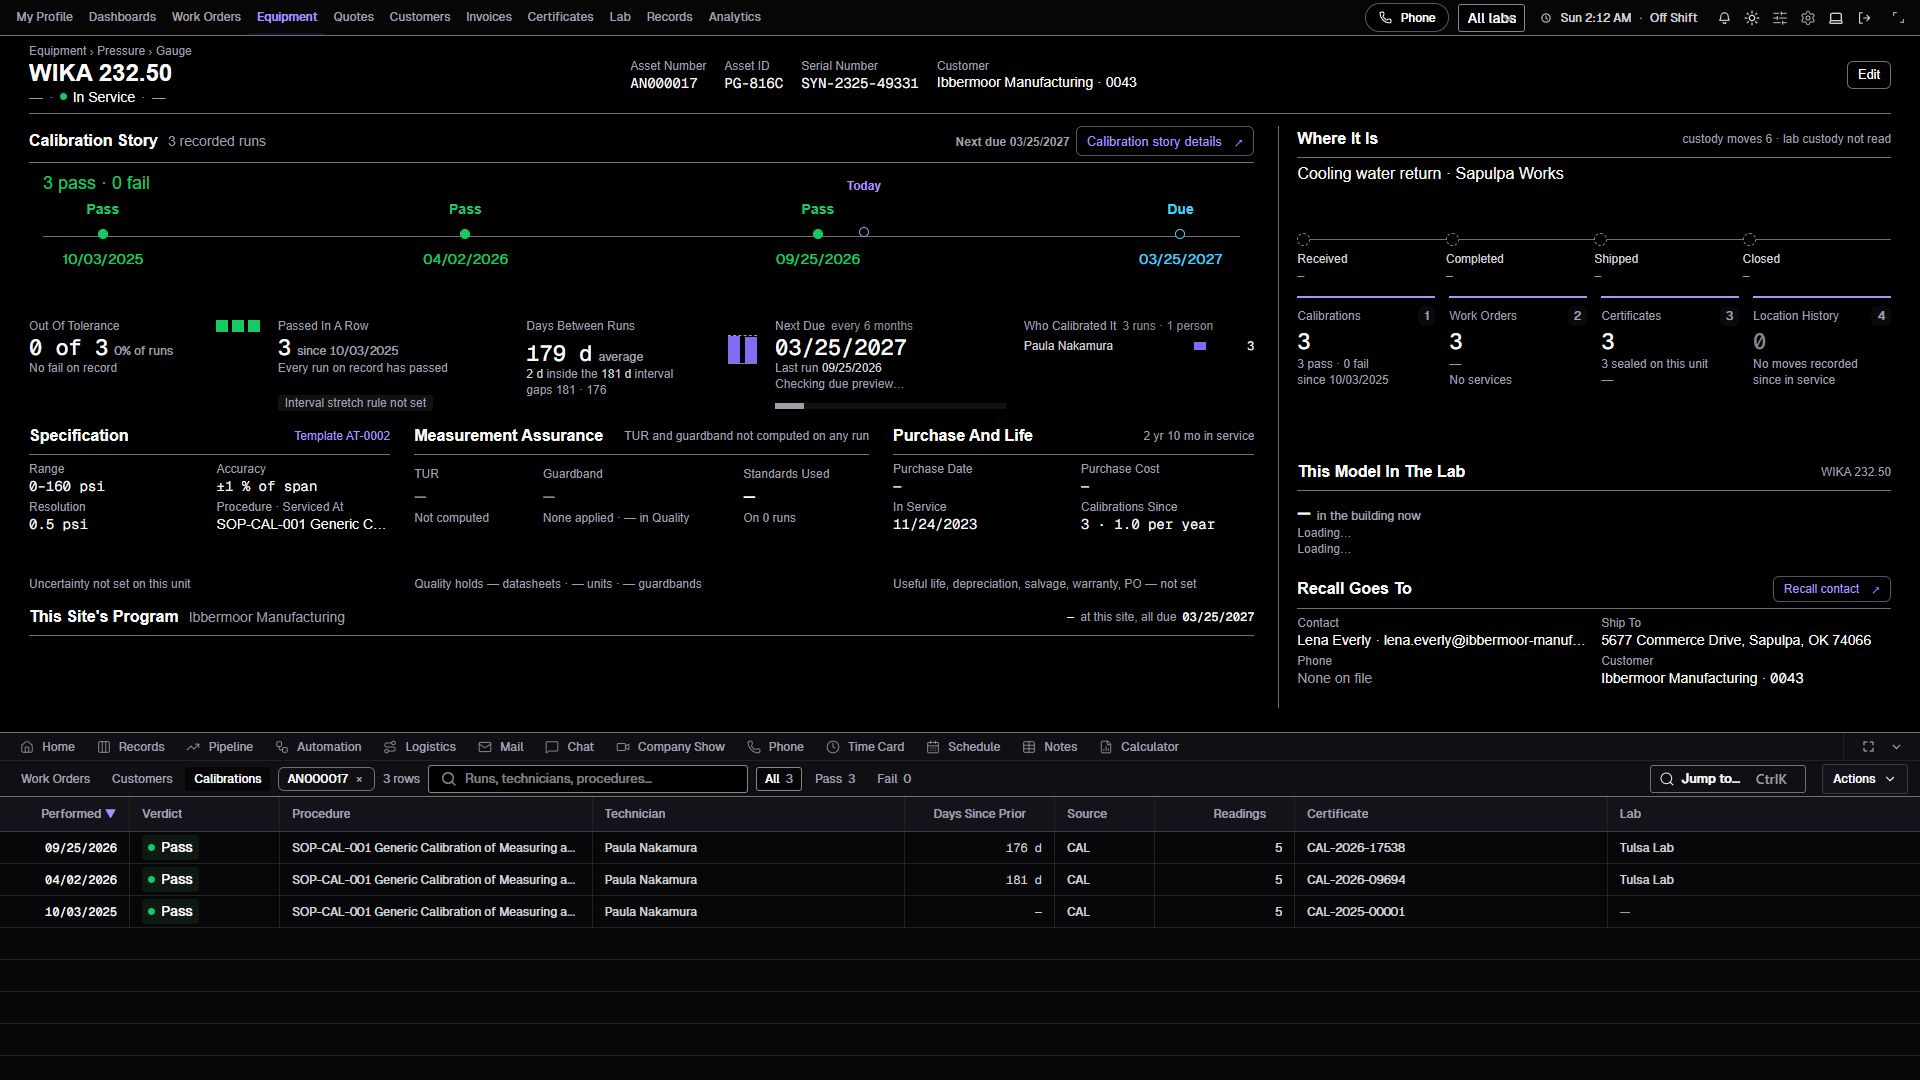The width and height of the screenshot is (1920, 1080).
Task: Click the Next Due progress bar
Action: (x=890, y=406)
